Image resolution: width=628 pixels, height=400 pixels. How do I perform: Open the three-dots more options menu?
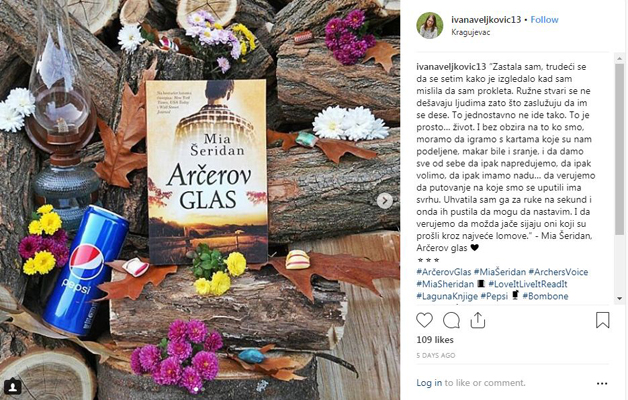pos(602,384)
